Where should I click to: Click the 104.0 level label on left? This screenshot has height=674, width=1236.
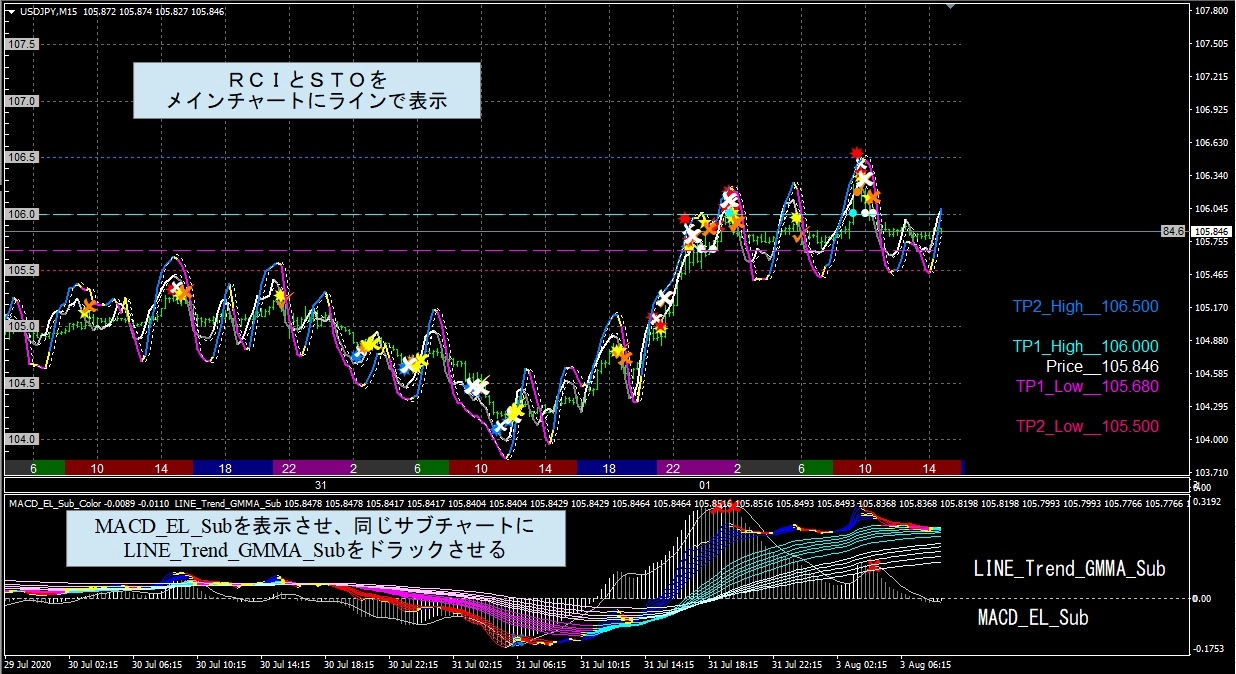click(x=22, y=439)
